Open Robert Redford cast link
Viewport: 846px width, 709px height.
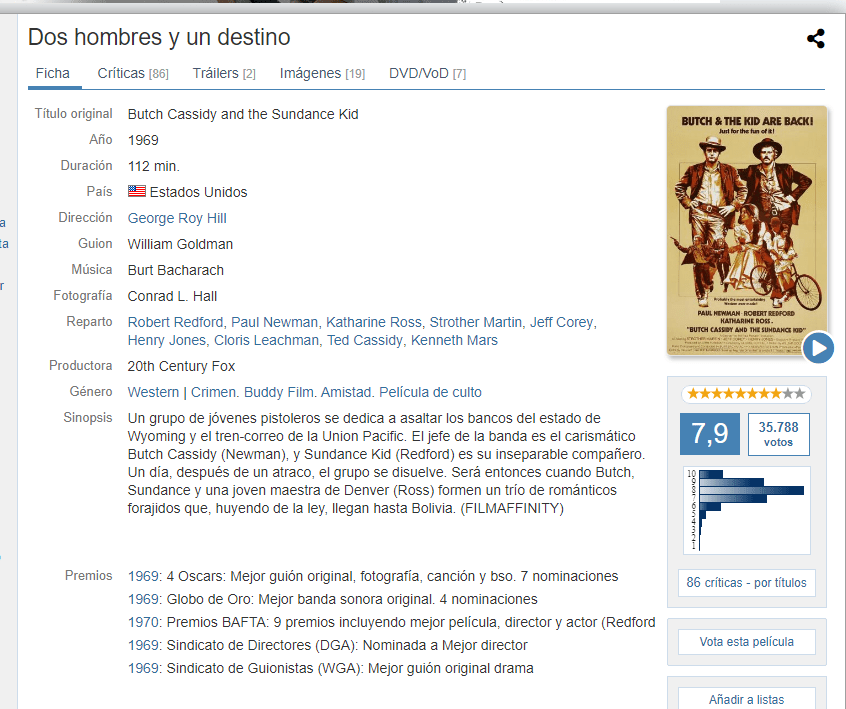tap(176, 322)
